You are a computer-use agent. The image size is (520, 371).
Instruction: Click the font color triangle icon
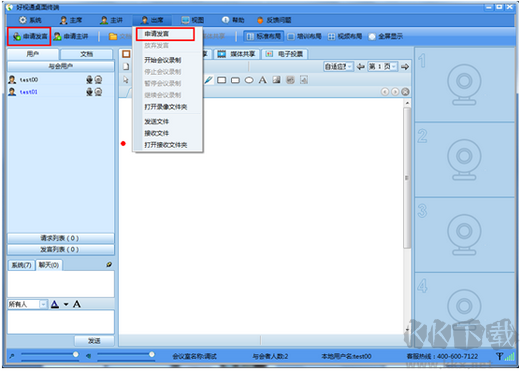[55, 304]
